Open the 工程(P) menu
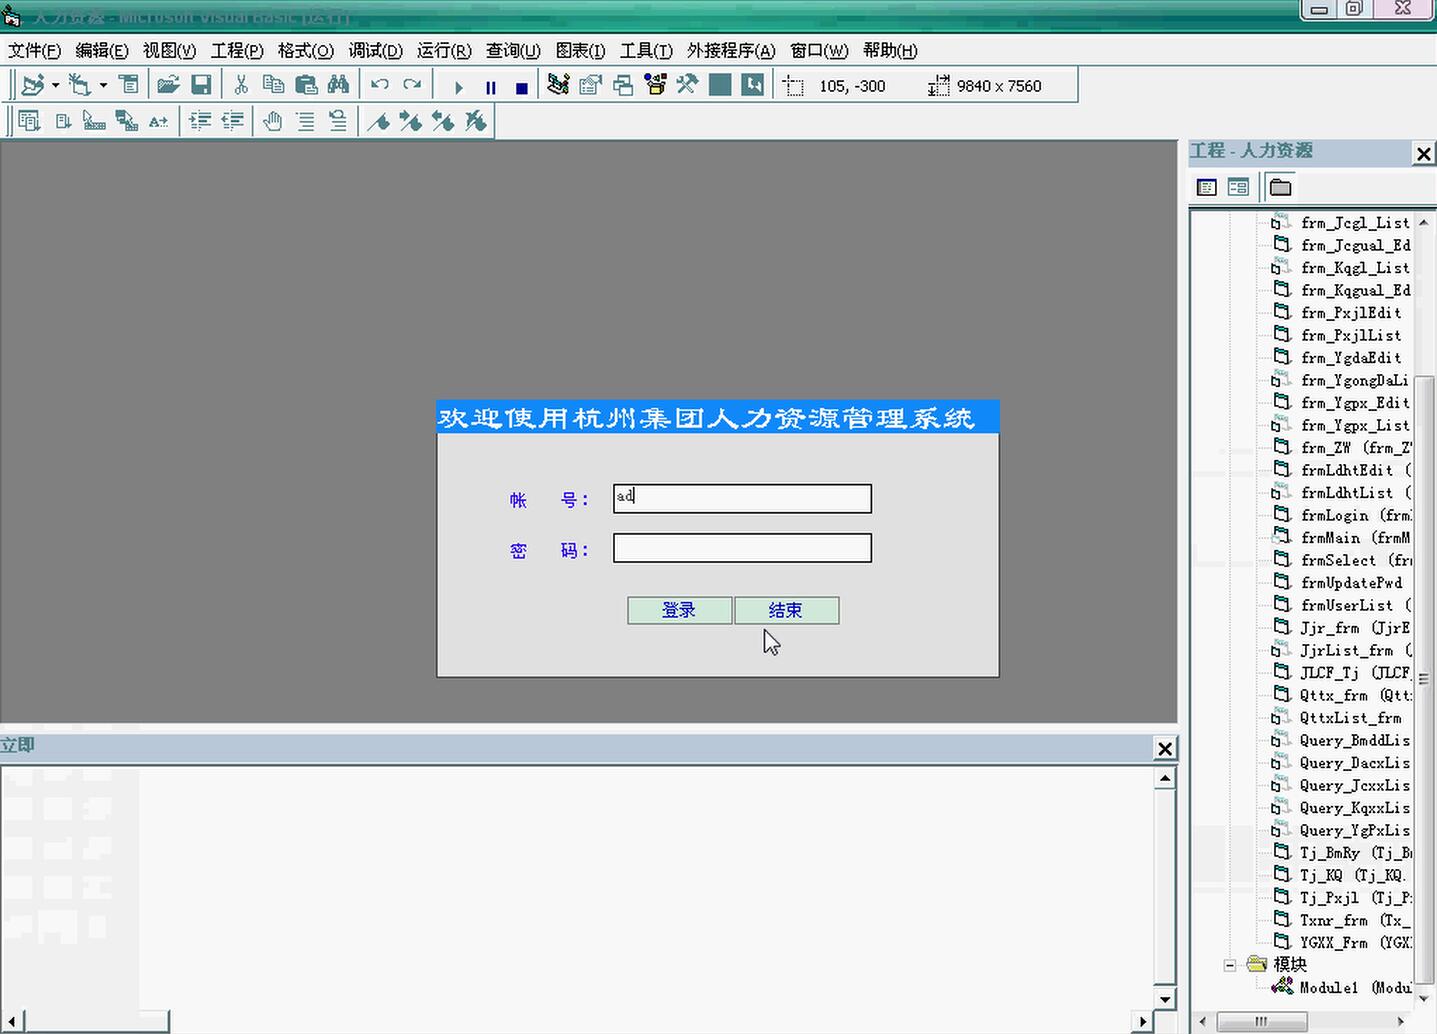The width and height of the screenshot is (1437, 1034). [237, 50]
